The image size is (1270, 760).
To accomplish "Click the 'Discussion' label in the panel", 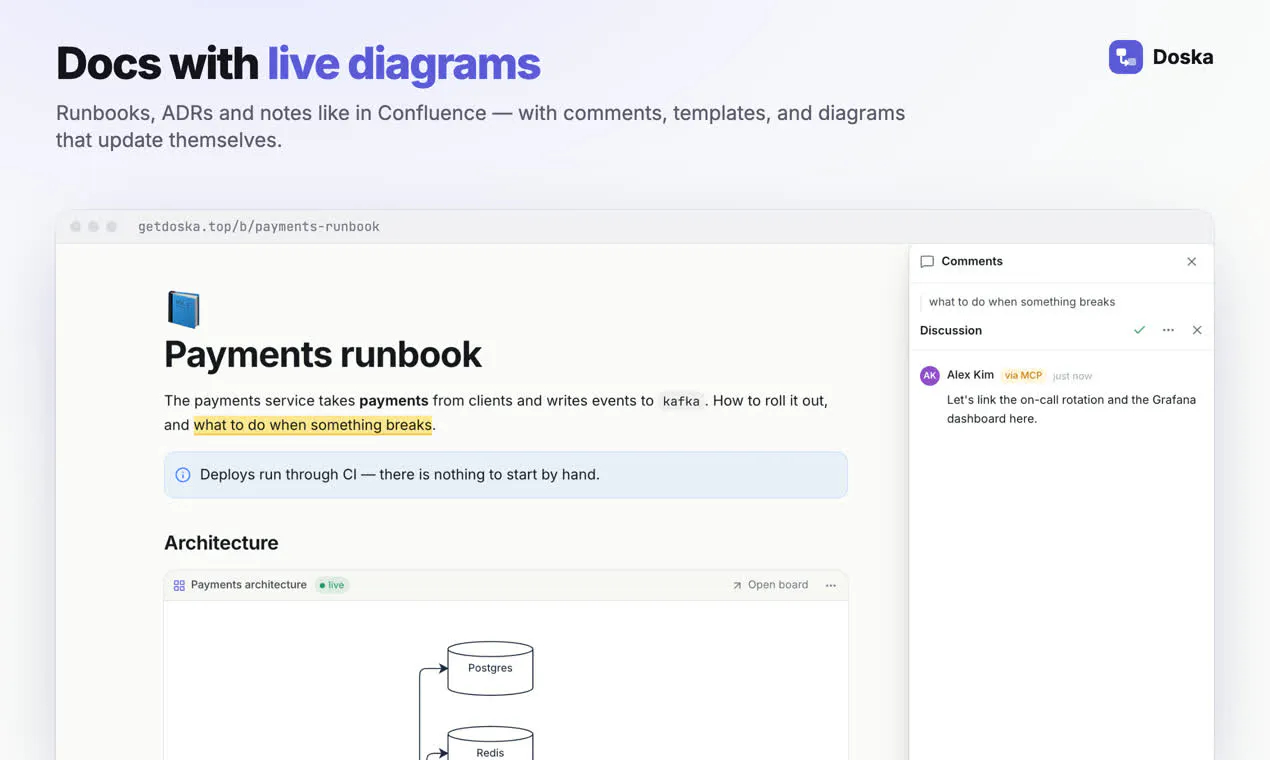I will click(951, 330).
